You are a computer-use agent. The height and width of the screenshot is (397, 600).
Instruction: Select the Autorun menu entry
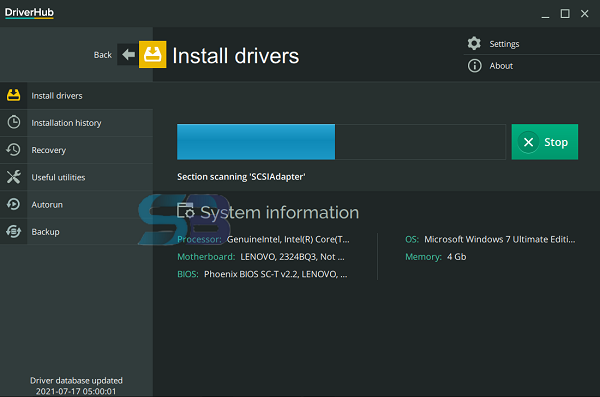tap(77, 204)
